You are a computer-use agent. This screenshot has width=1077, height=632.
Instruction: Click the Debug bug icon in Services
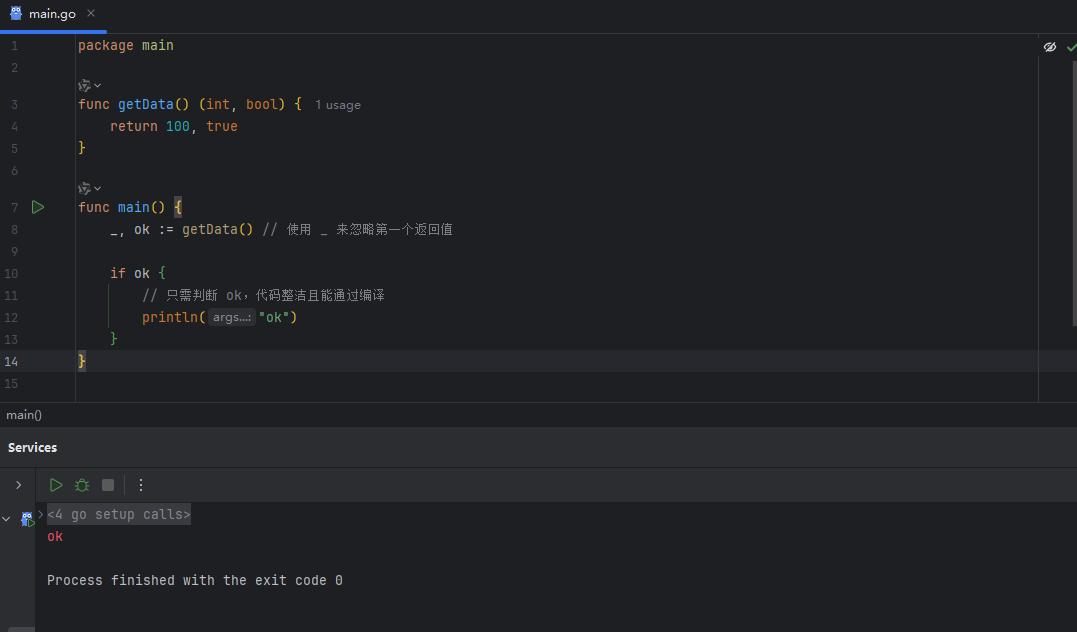point(82,485)
